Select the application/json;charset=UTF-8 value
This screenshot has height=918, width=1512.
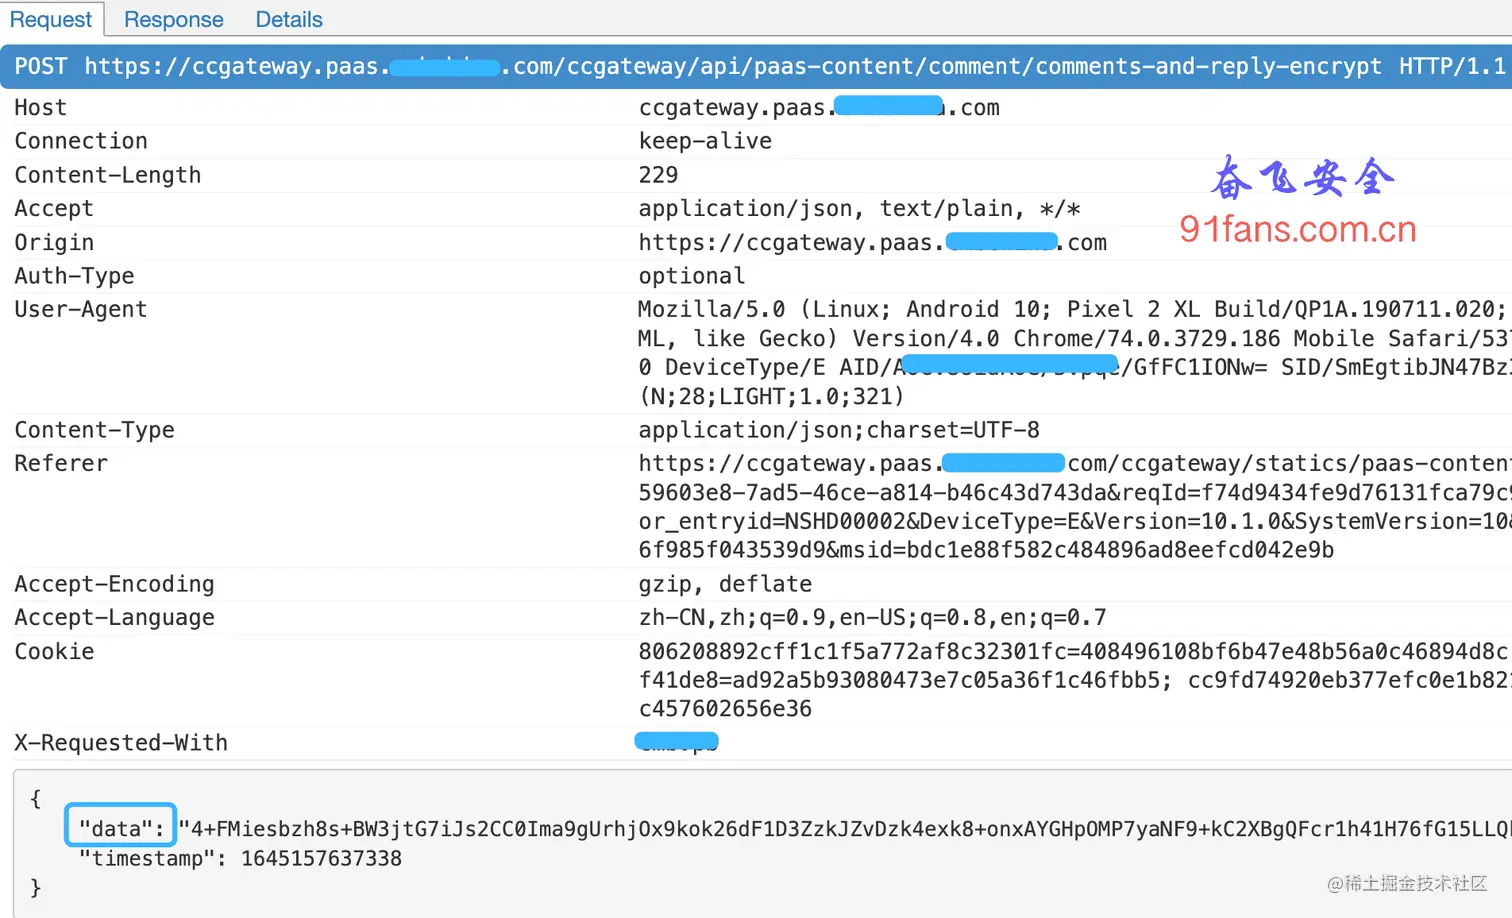pos(839,430)
